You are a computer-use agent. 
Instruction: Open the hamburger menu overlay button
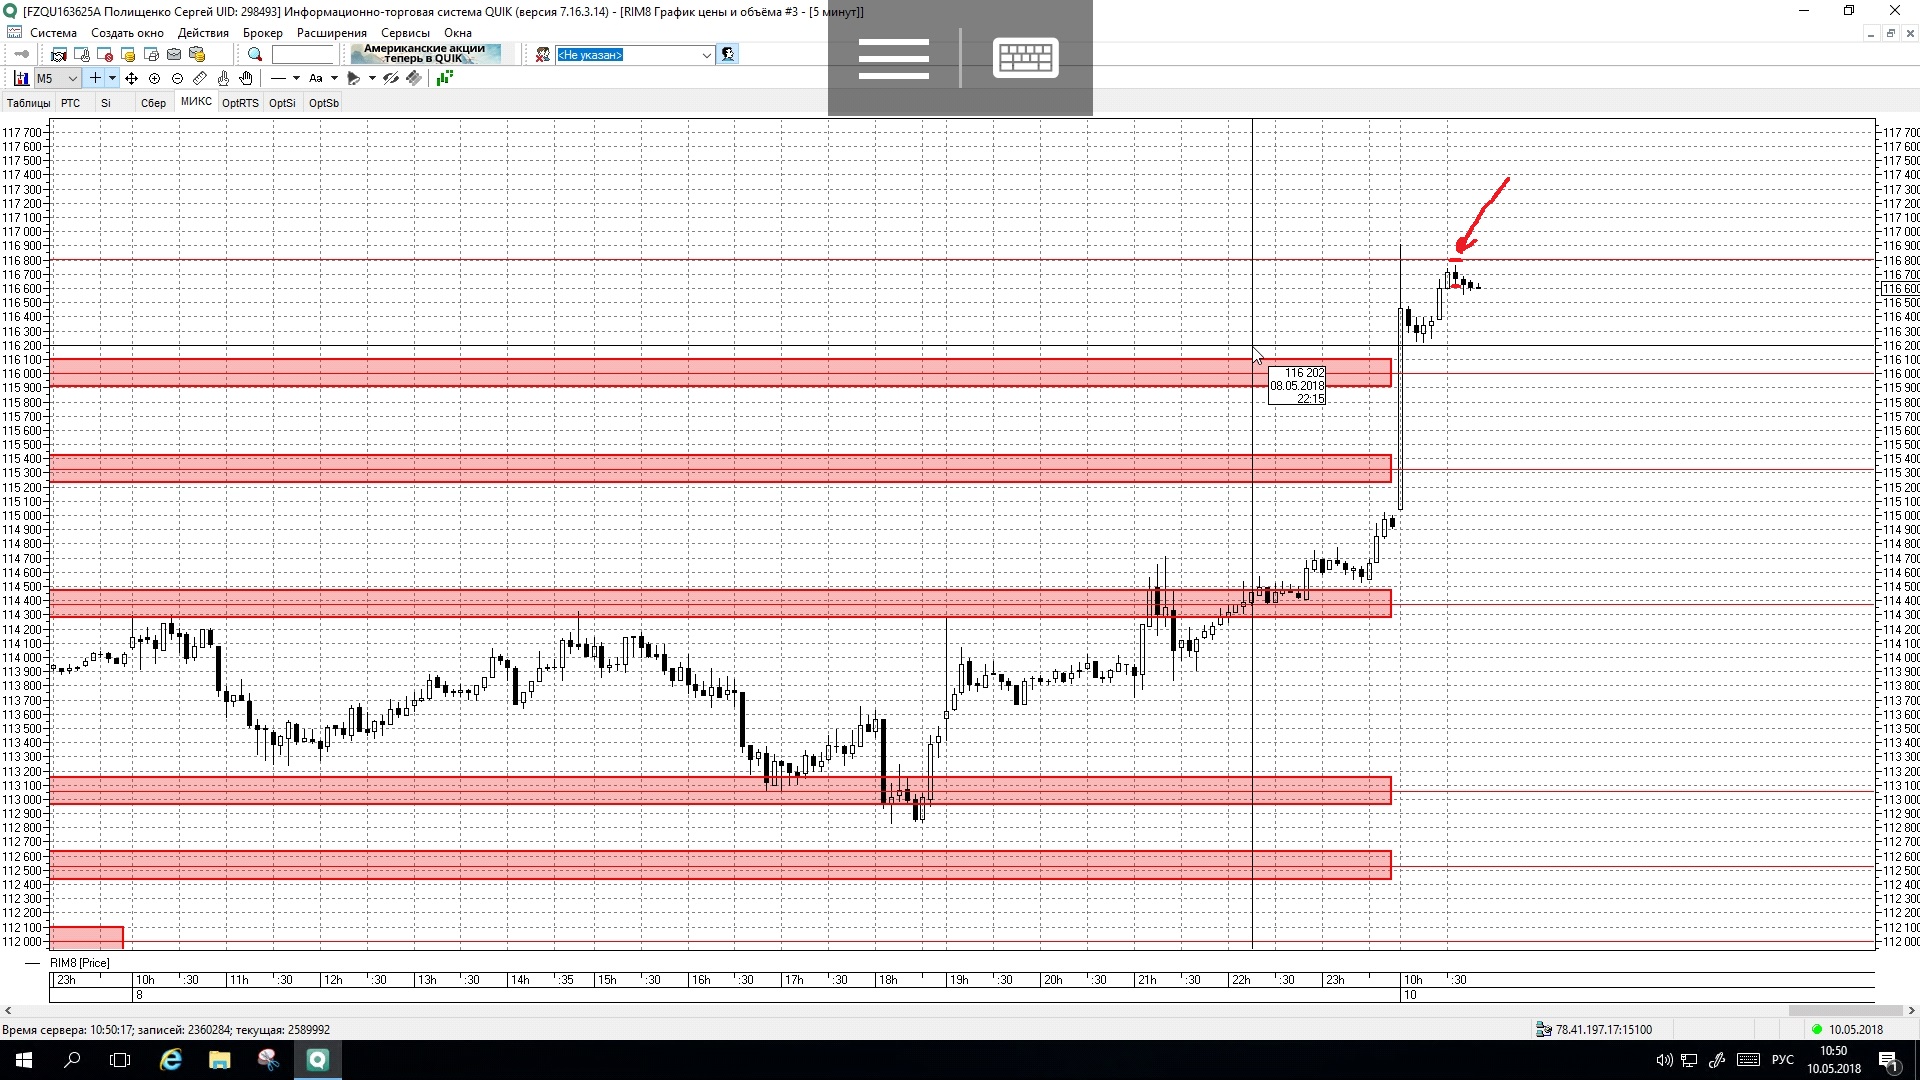(893, 57)
